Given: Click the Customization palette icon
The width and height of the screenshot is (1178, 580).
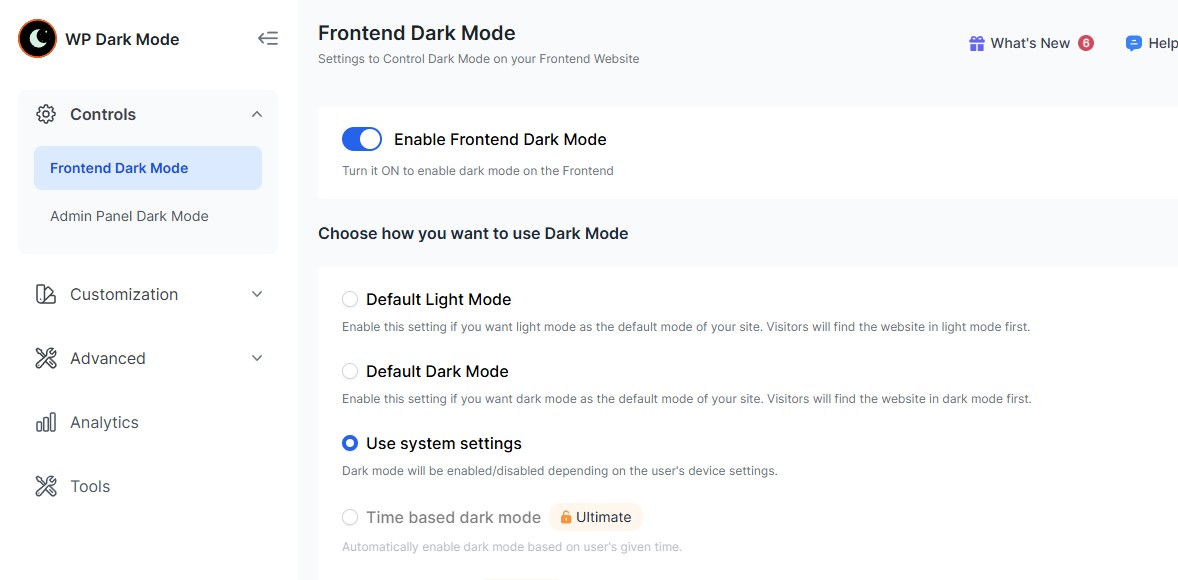Looking at the screenshot, I should pyautogui.click(x=46, y=294).
